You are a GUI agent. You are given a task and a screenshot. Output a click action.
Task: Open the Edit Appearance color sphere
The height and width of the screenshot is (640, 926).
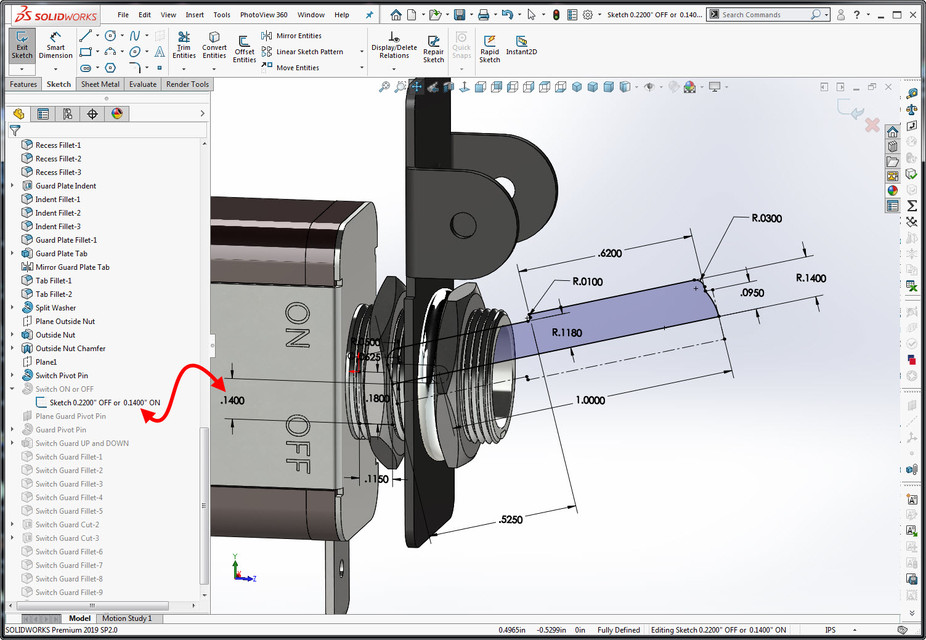click(688, 87)
